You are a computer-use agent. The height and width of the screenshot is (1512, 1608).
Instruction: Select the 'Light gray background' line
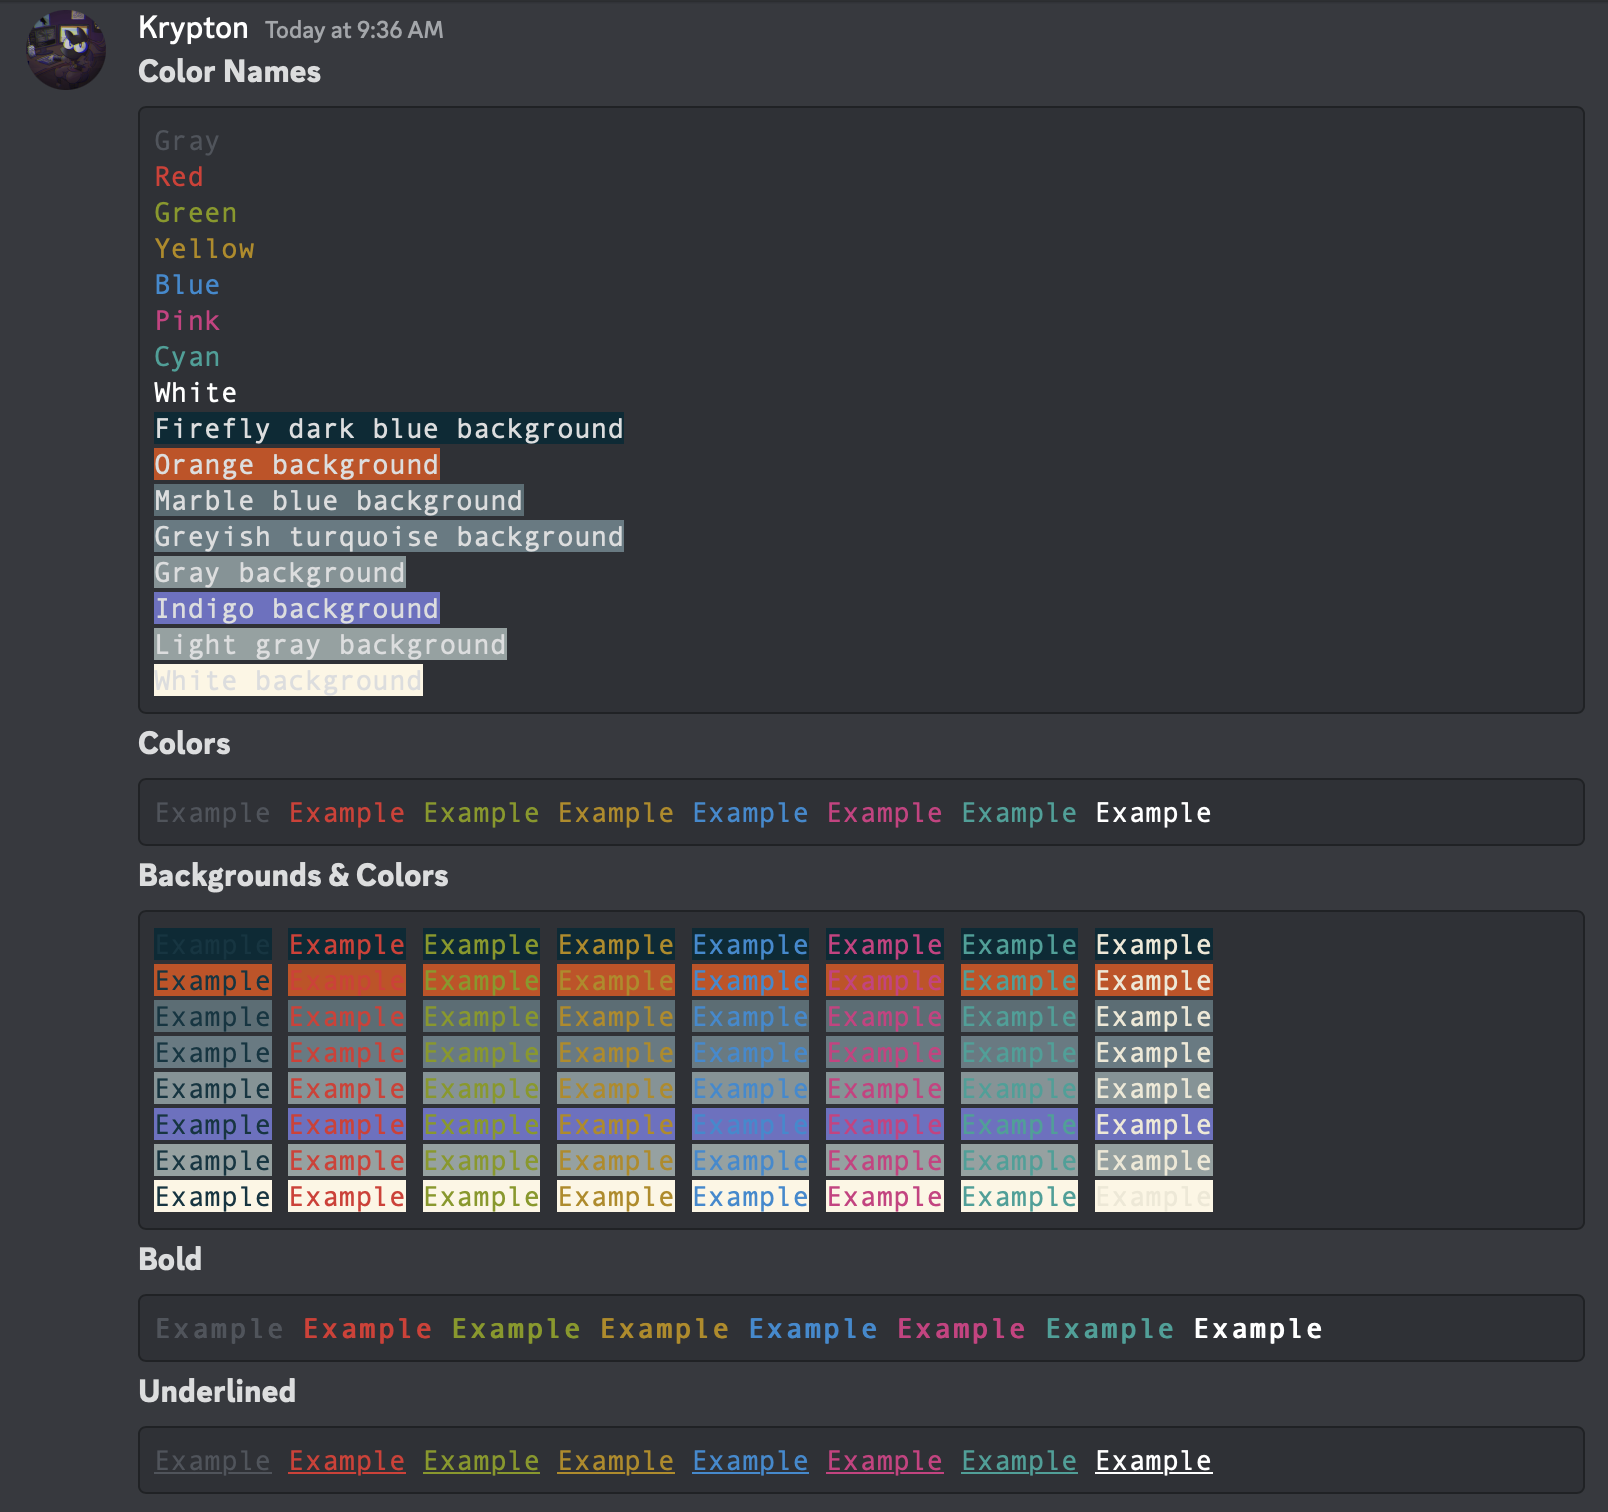[330, 645]
